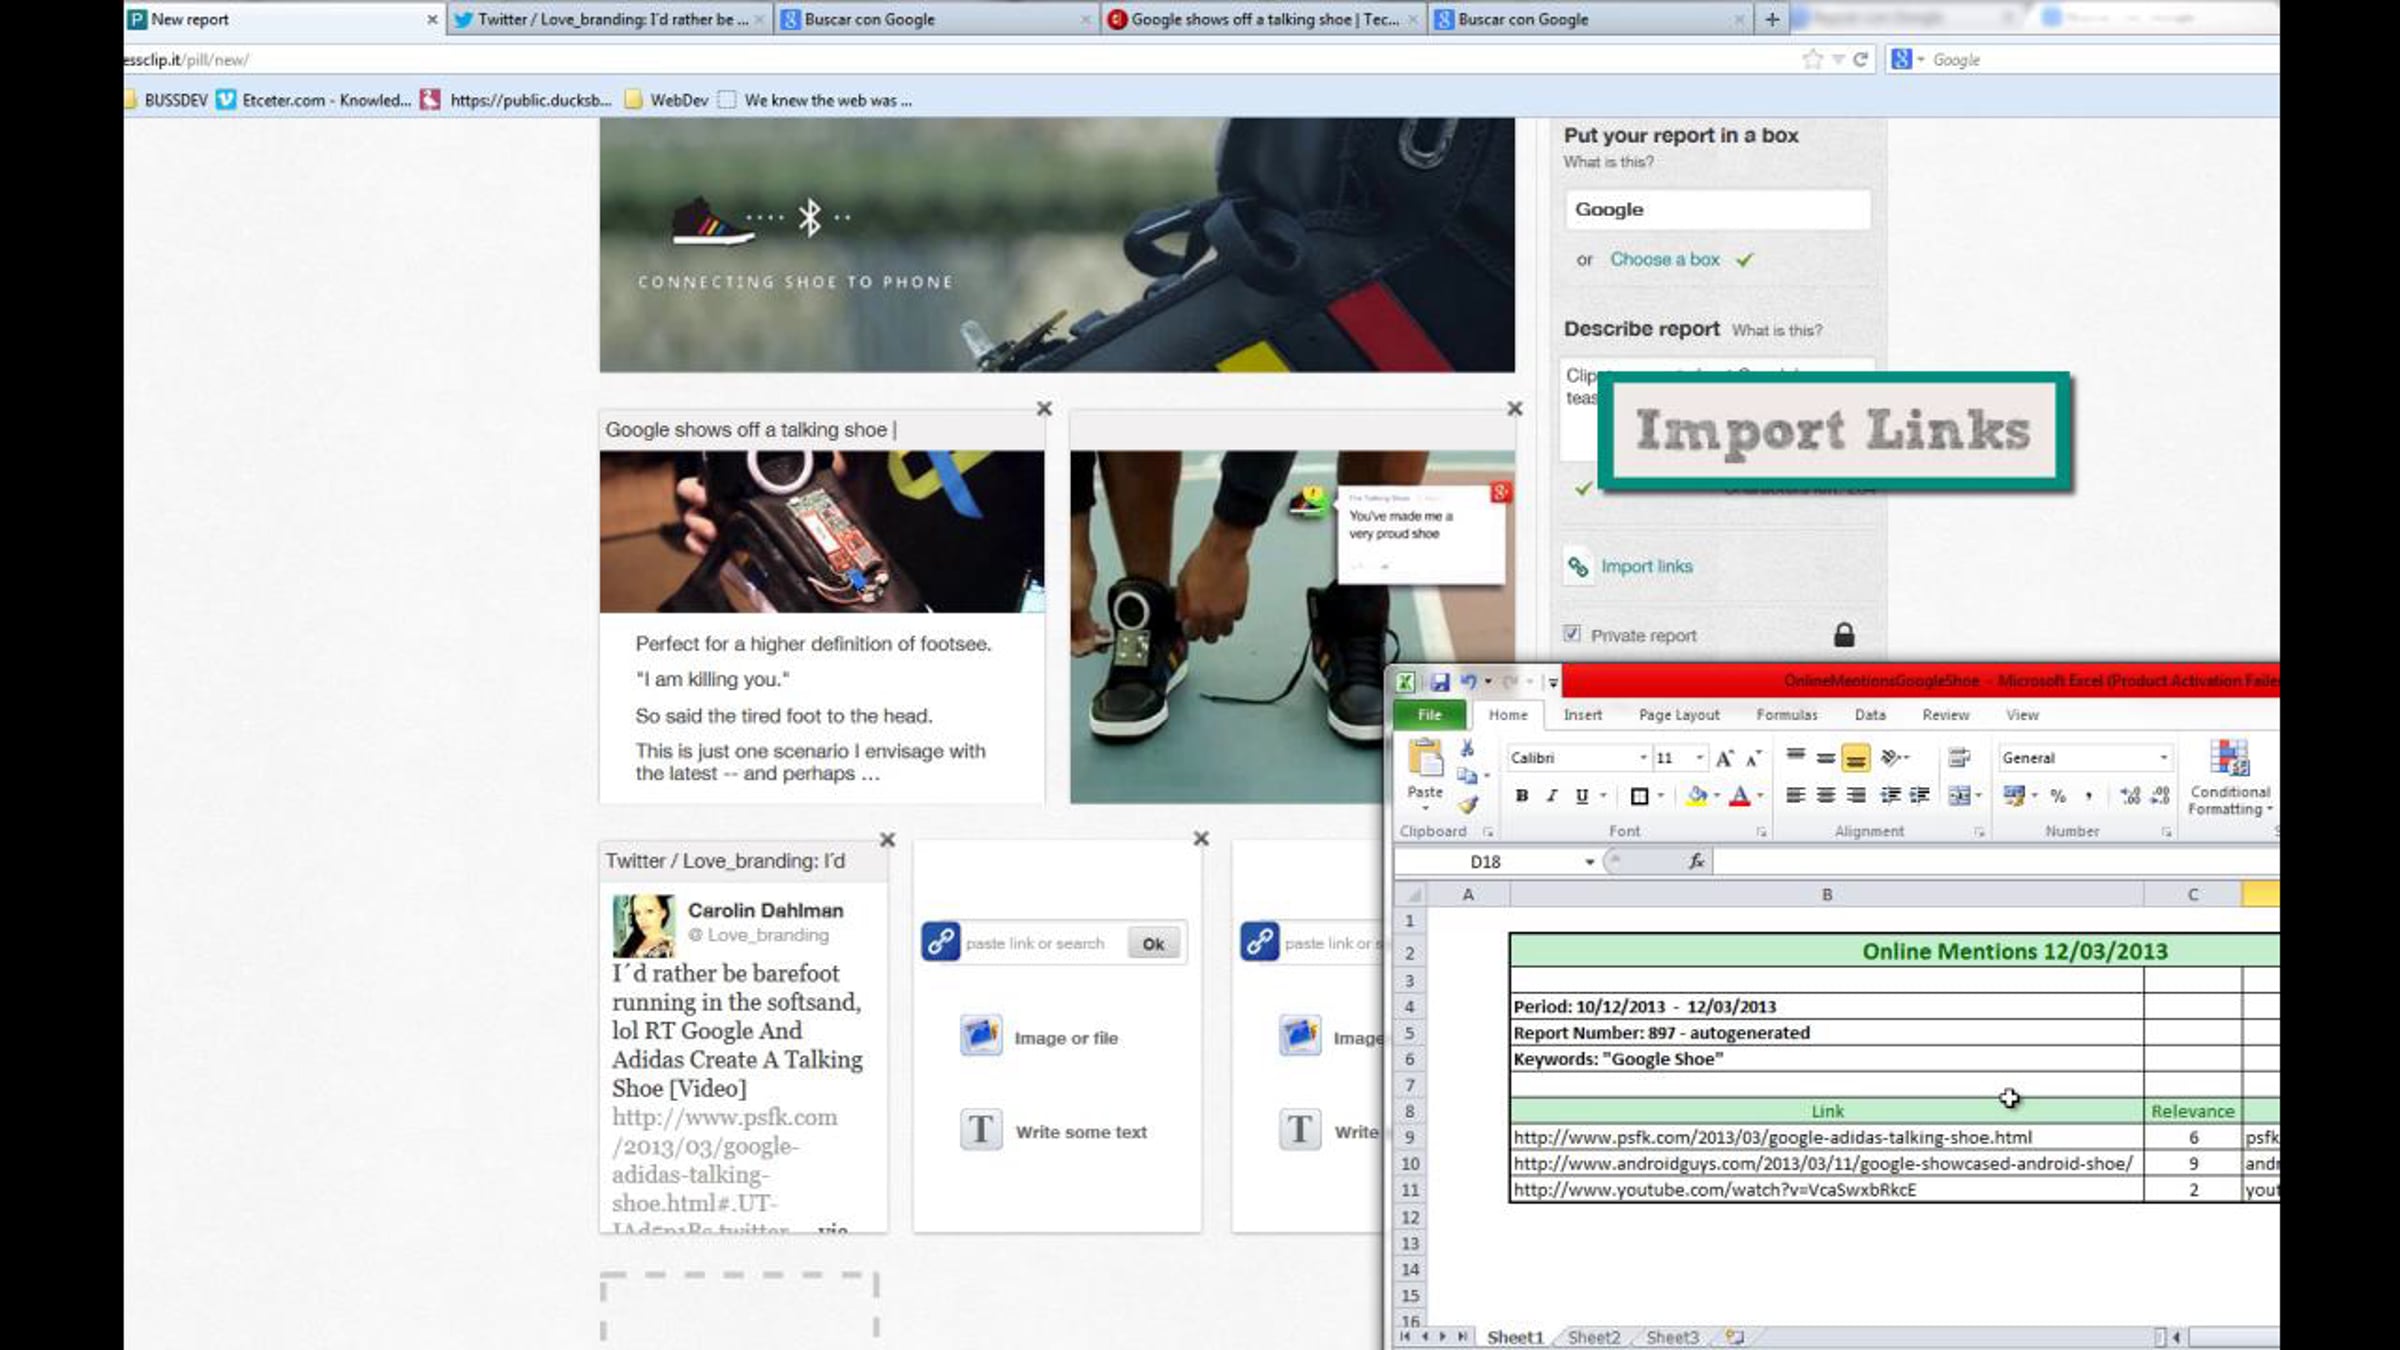
Task: Click the Insert Function fx button
Action: click(x=1696, y=861)
